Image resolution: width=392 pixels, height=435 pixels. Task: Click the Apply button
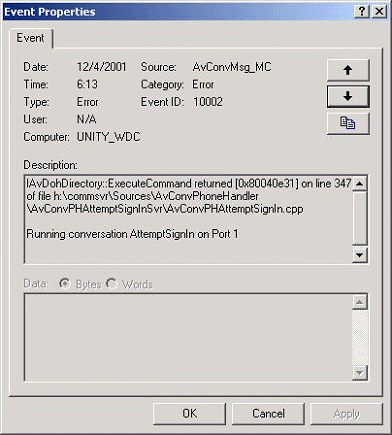[347, 413]
